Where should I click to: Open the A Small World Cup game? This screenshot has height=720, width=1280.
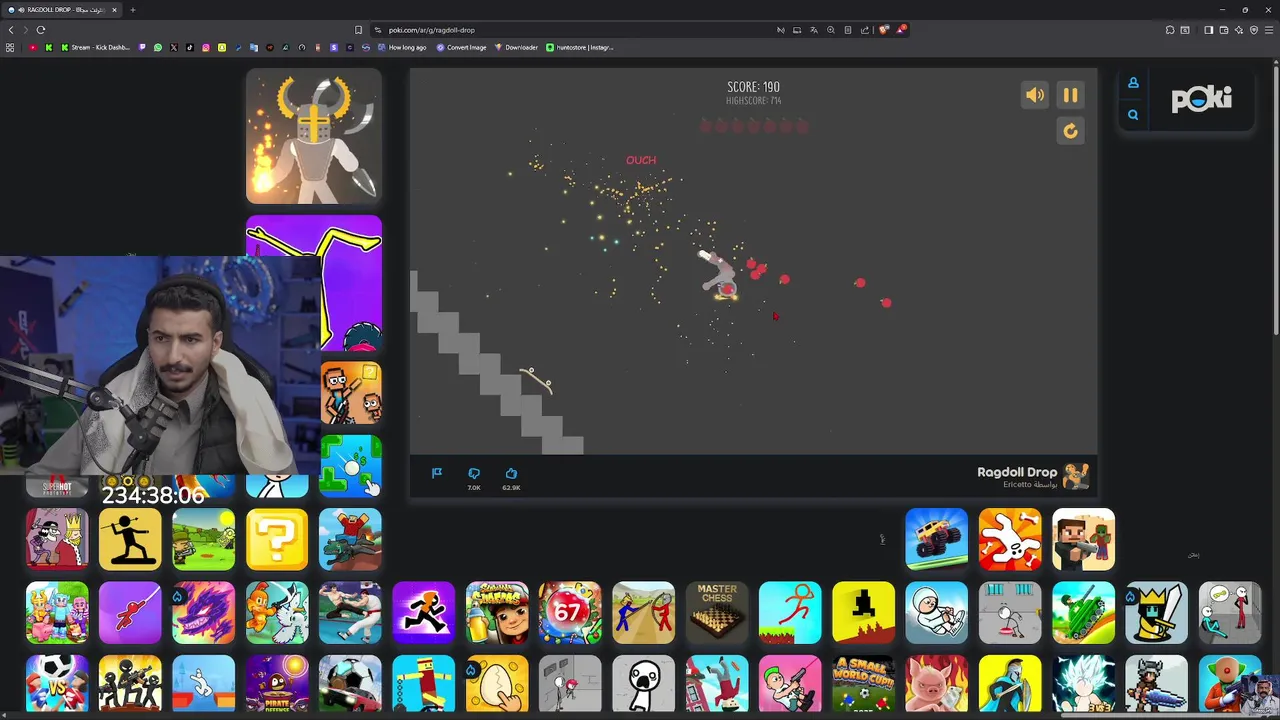tap(864, 685)
